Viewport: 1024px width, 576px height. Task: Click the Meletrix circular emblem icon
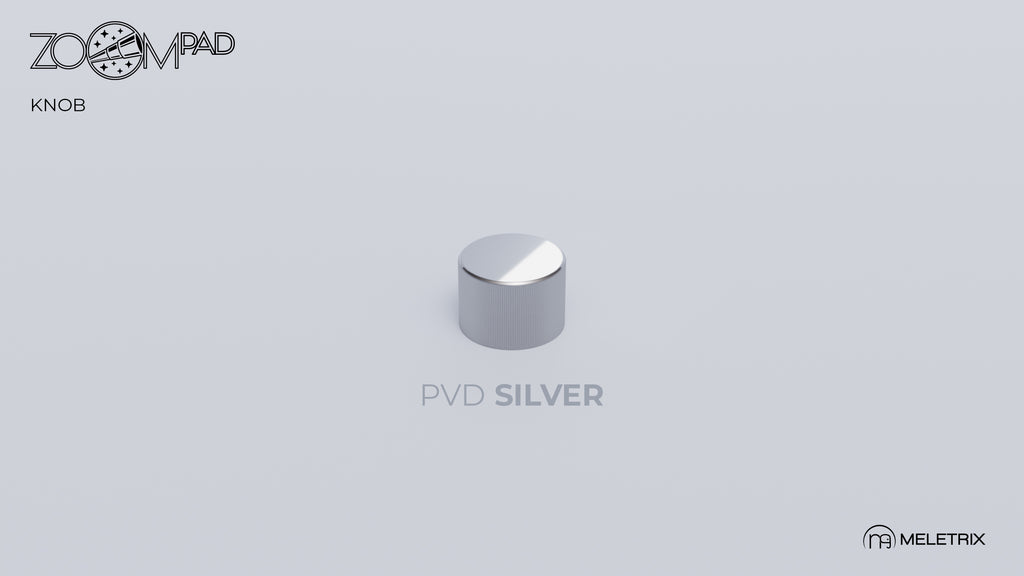point(879,538)
